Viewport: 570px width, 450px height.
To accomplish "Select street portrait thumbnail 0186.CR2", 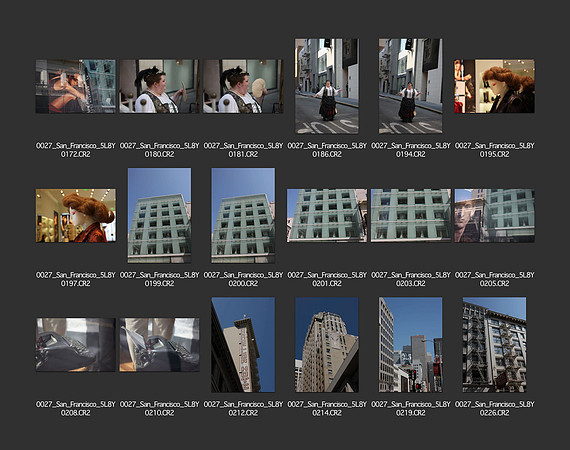I will point(327,86).
